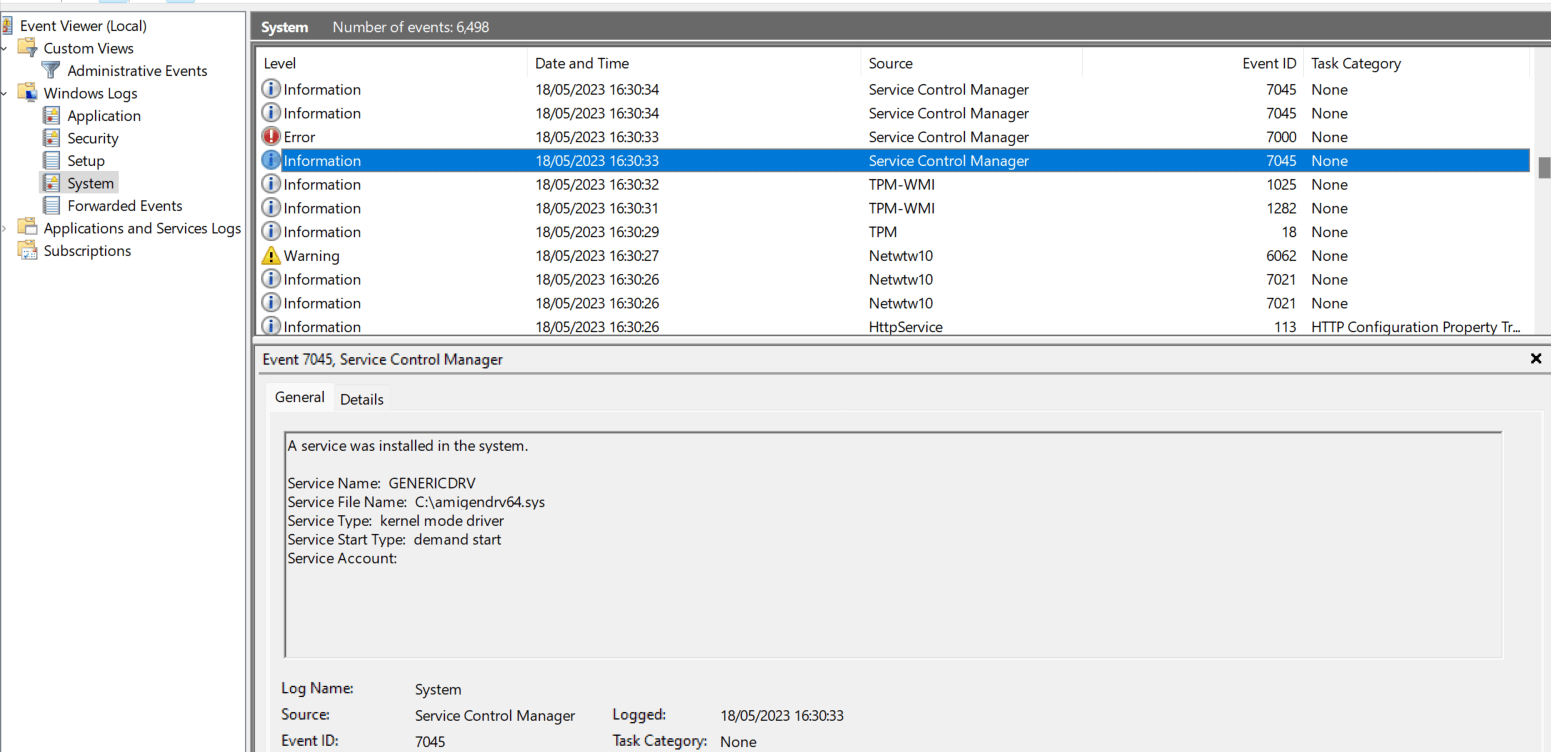The width and height of the screenshot is (1551, 752).
Task: Click the Logged date value in details
Action: point(782,716)
